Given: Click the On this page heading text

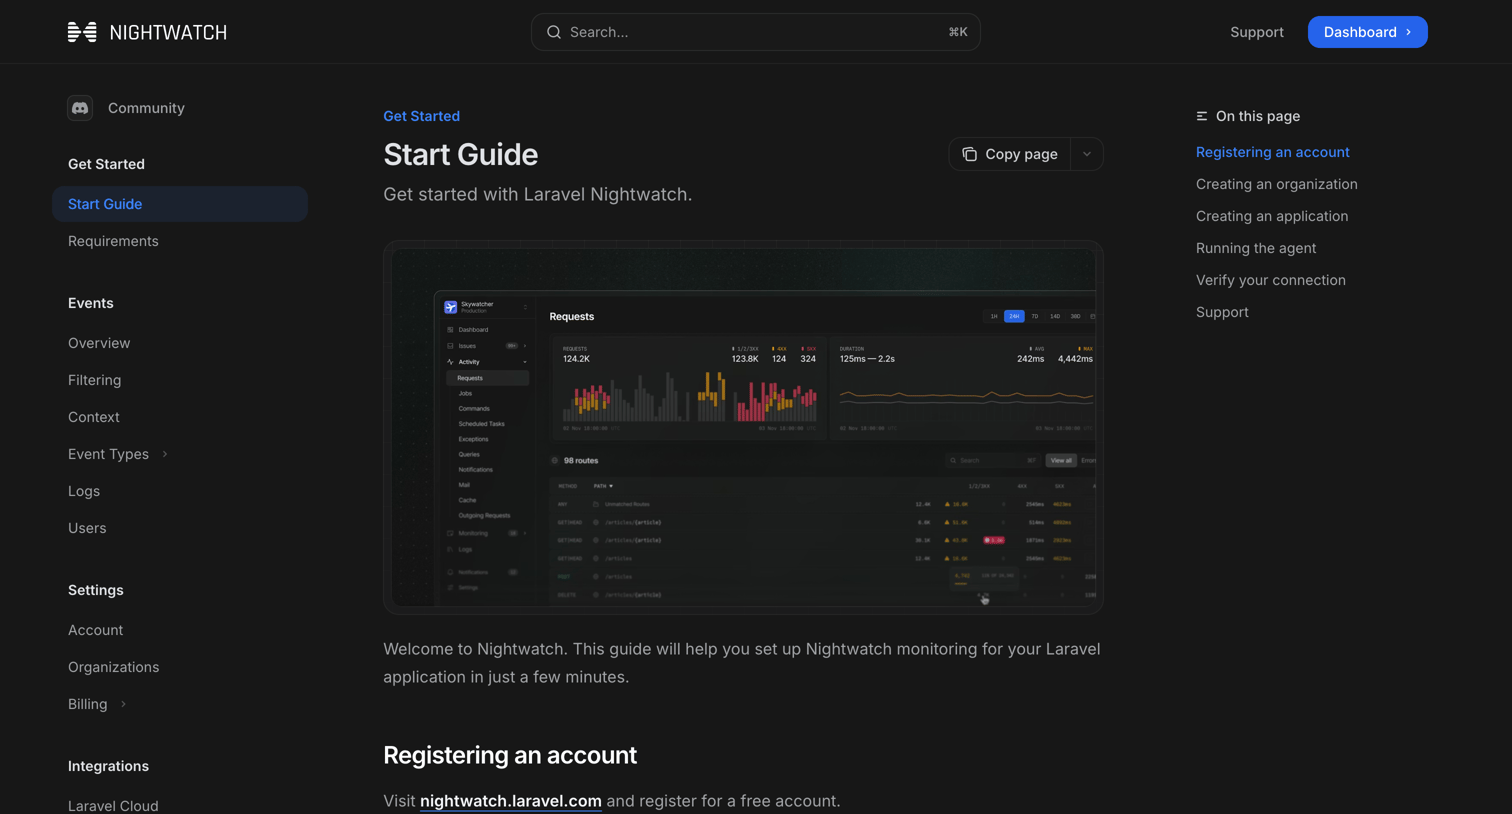Looking at the screenshot, I should 1258,116.
